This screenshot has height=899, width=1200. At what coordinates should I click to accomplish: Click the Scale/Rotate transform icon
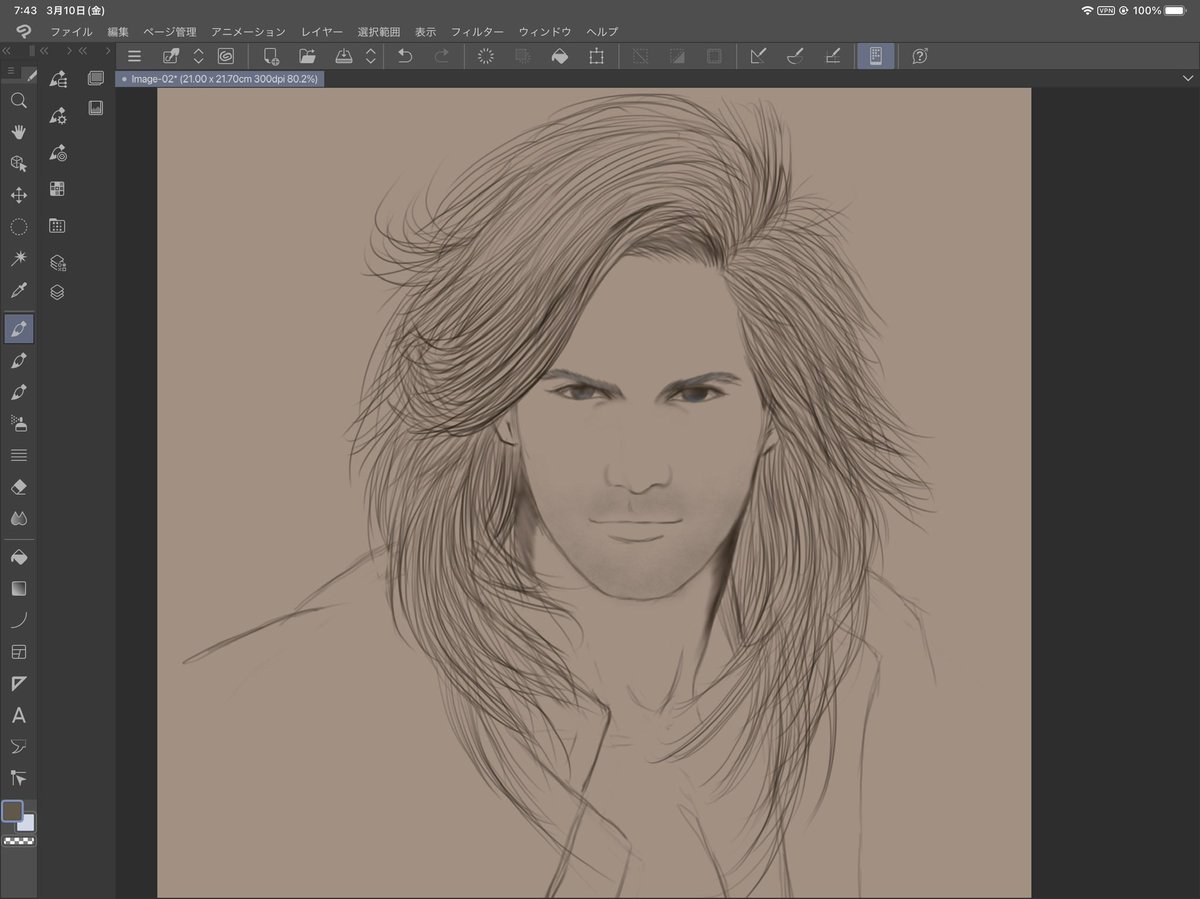tap(597, 56)
